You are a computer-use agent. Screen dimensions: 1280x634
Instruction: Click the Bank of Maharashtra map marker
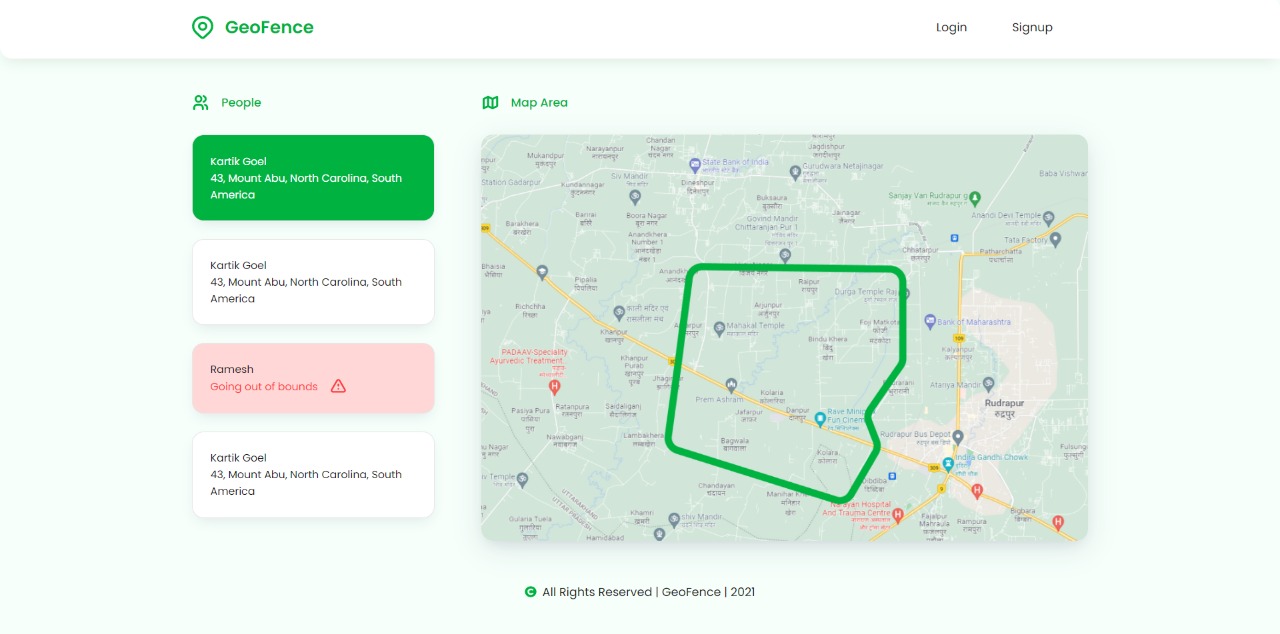(x=929, y=322)
